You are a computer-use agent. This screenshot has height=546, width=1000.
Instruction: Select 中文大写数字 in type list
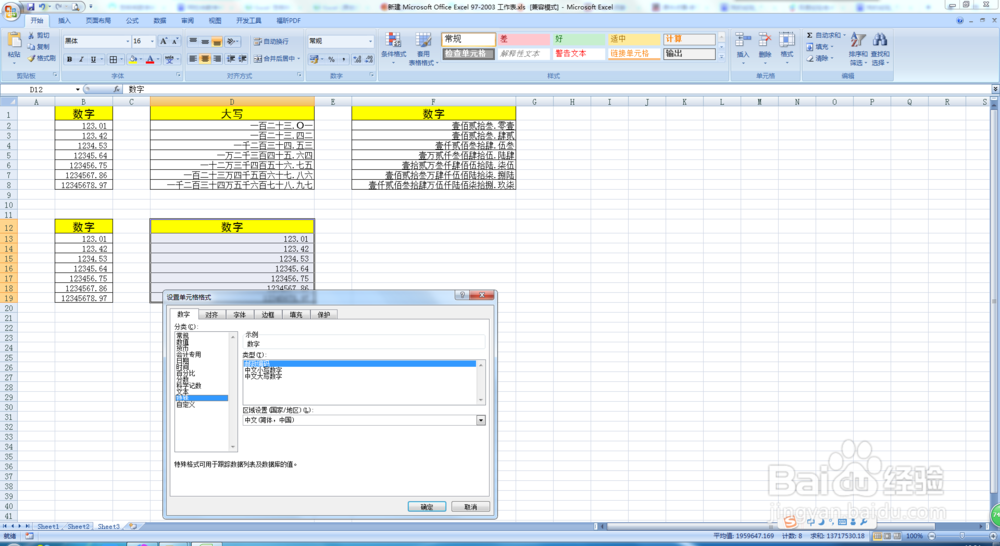click(263, 376)
